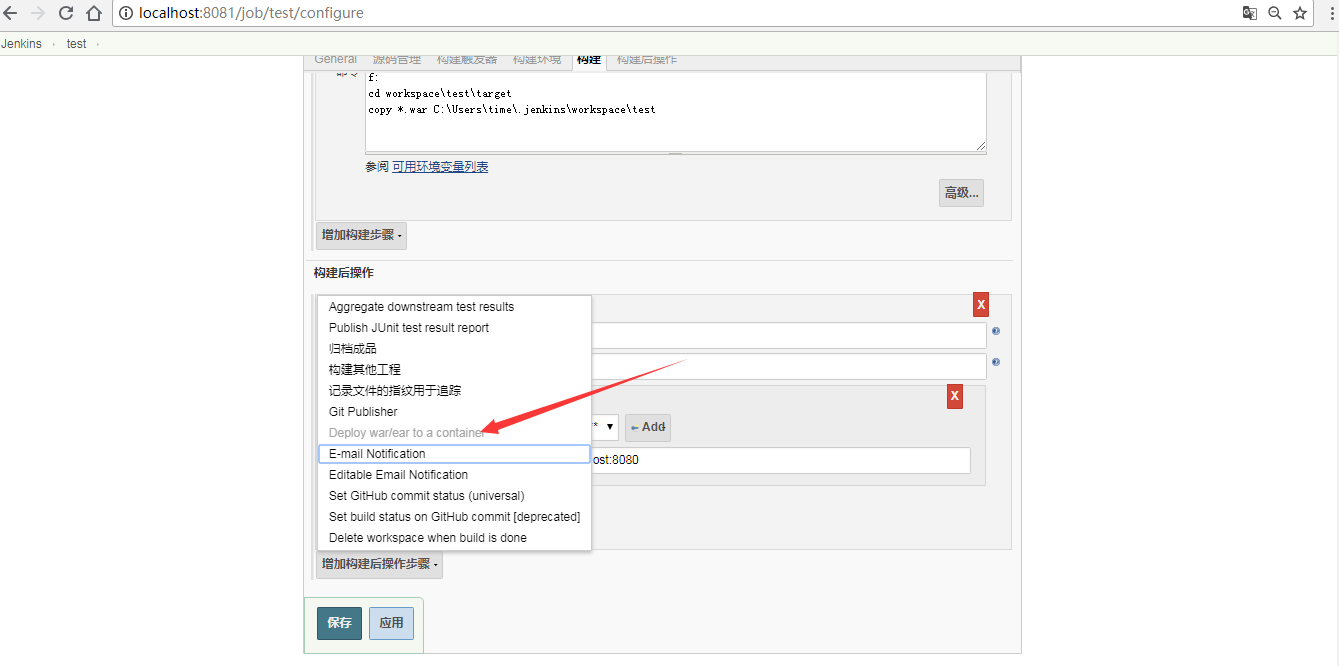This screenshot has width=1339, height=666.
Task: Click the bookmark star in the address bar
Action: [x=1299, y=13]
